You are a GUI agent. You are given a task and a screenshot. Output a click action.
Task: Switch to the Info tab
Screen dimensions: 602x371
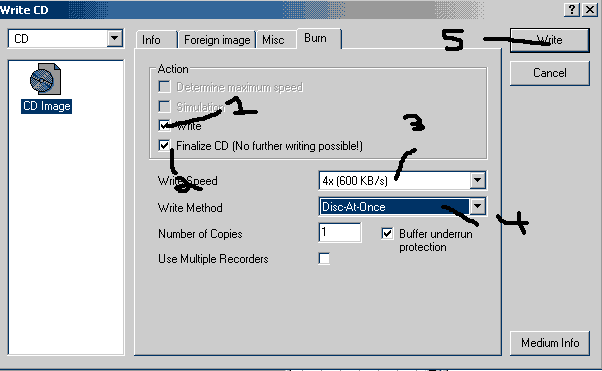pos(151,40)
